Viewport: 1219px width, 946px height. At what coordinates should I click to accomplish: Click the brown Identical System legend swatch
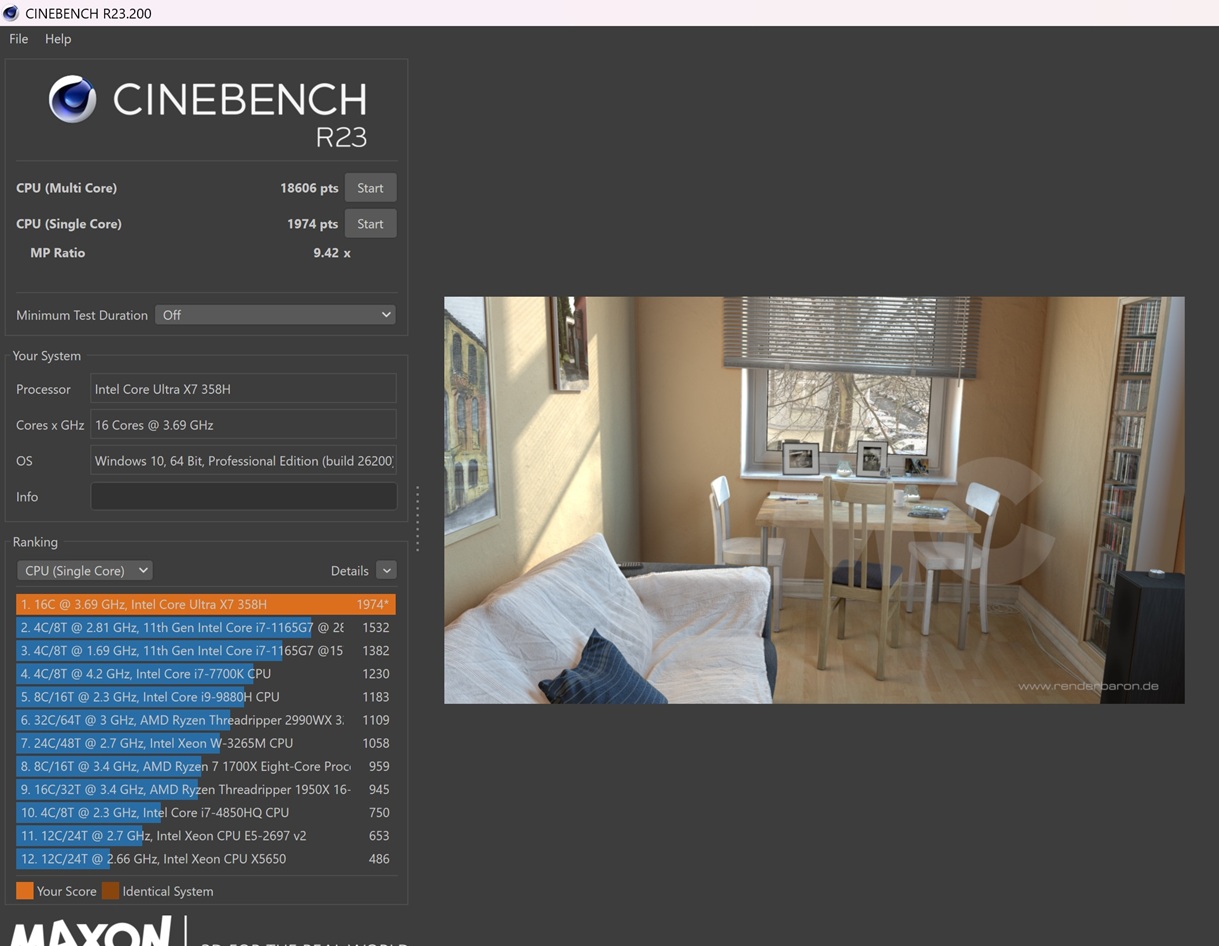click(x=110, y=891)
